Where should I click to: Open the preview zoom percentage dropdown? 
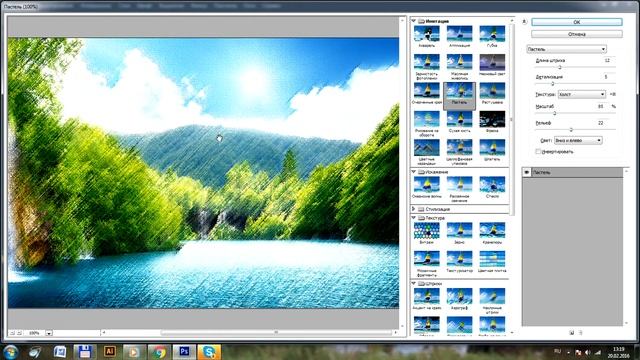(49, 333)
